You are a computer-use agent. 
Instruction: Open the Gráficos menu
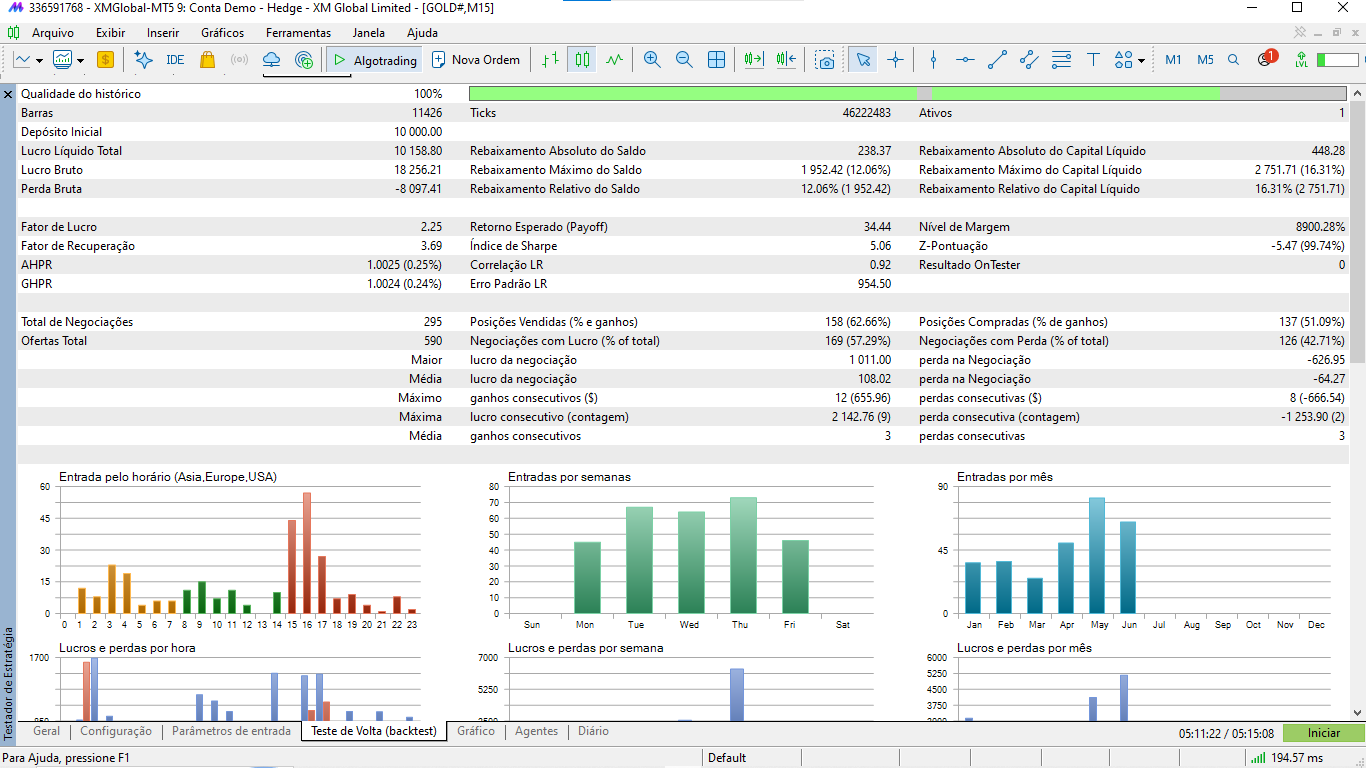coord(222,33)
